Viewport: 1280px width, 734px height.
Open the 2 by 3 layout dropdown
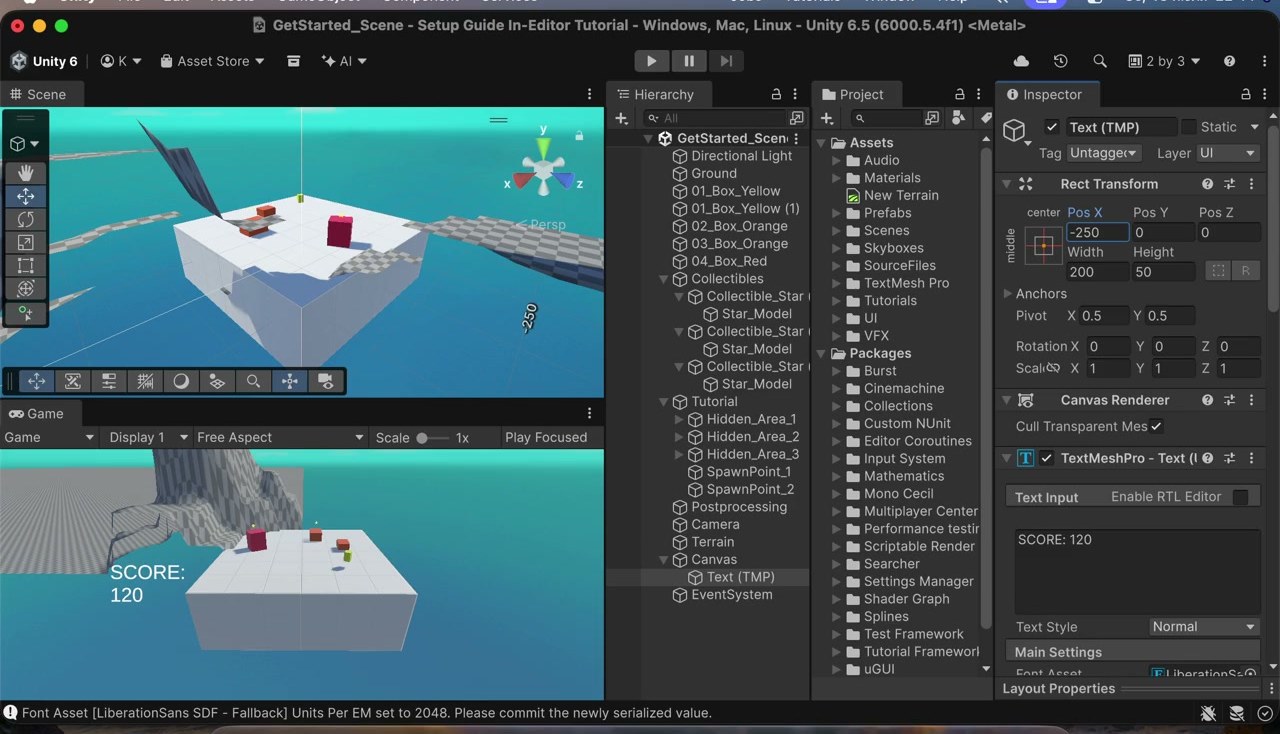tap(1164, 61)
